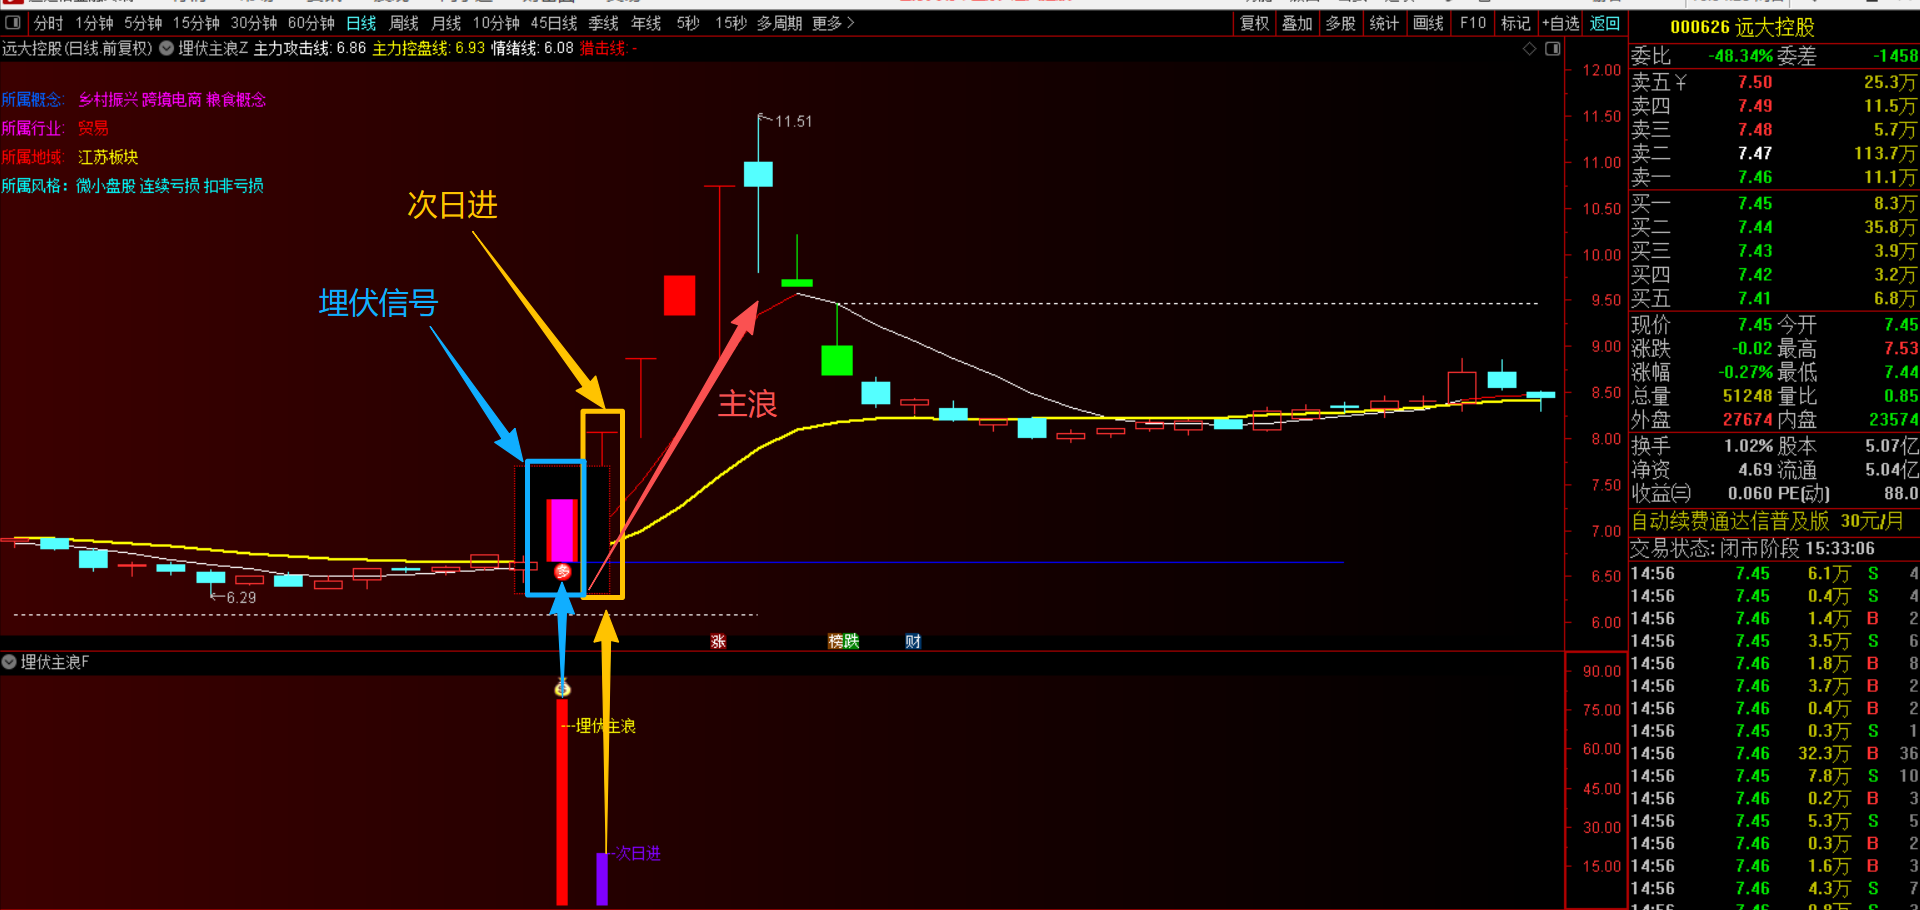The width and height of the screenshot is (1920, 910).
Task: Switch to the 15秒 period
Action: coord(731,23)
